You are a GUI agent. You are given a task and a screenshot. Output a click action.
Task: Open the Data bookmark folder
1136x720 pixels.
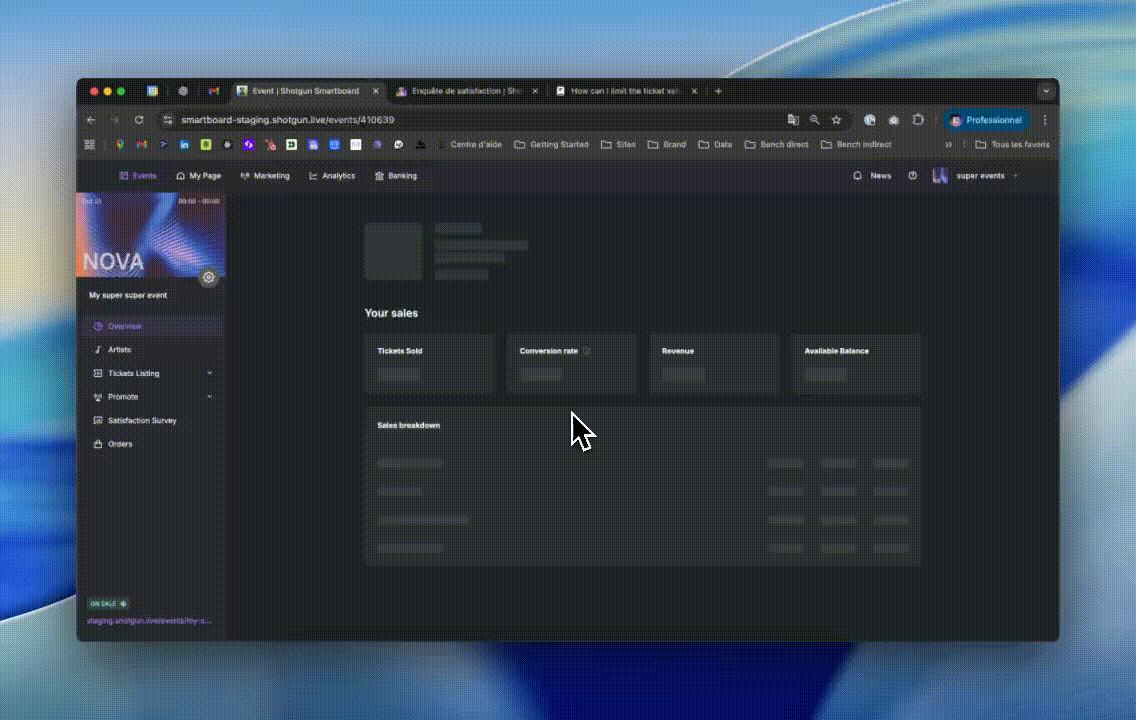point(715,145)
